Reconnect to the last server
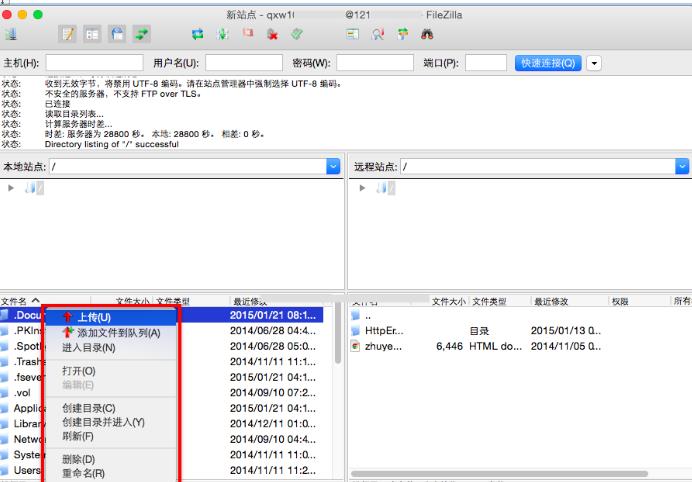 [x=297, y=34]
